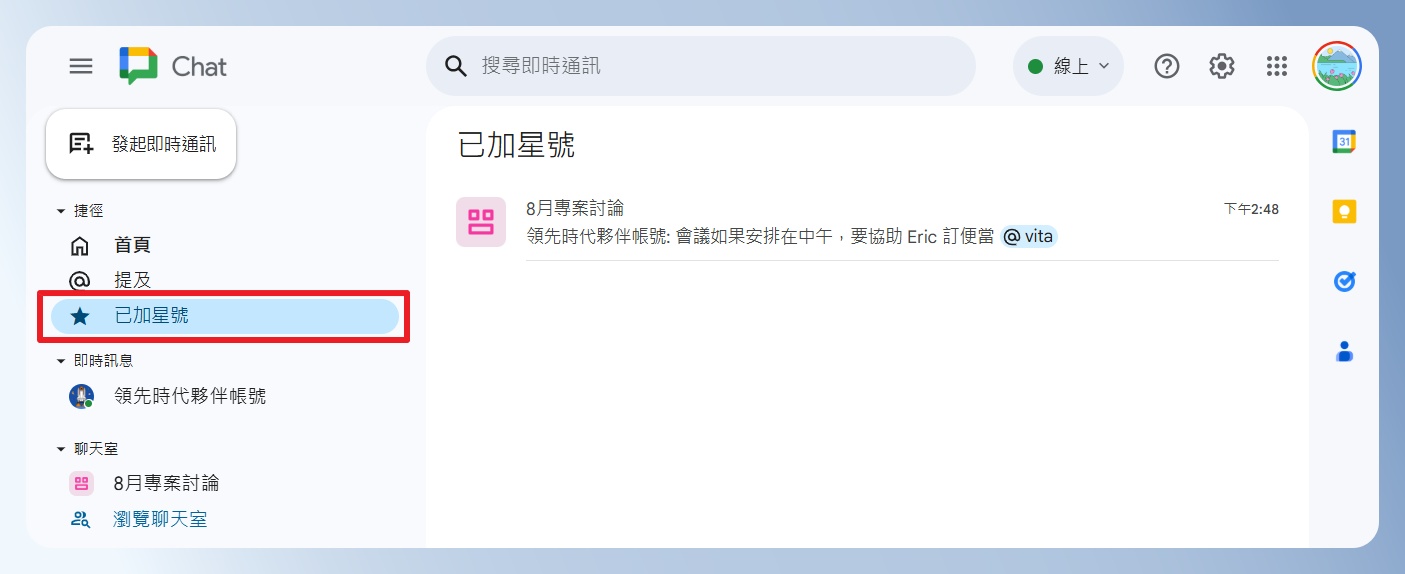The image size is (1405, 574).
Task: Open Google Keep side panel icon
Action: [1344, 212]
